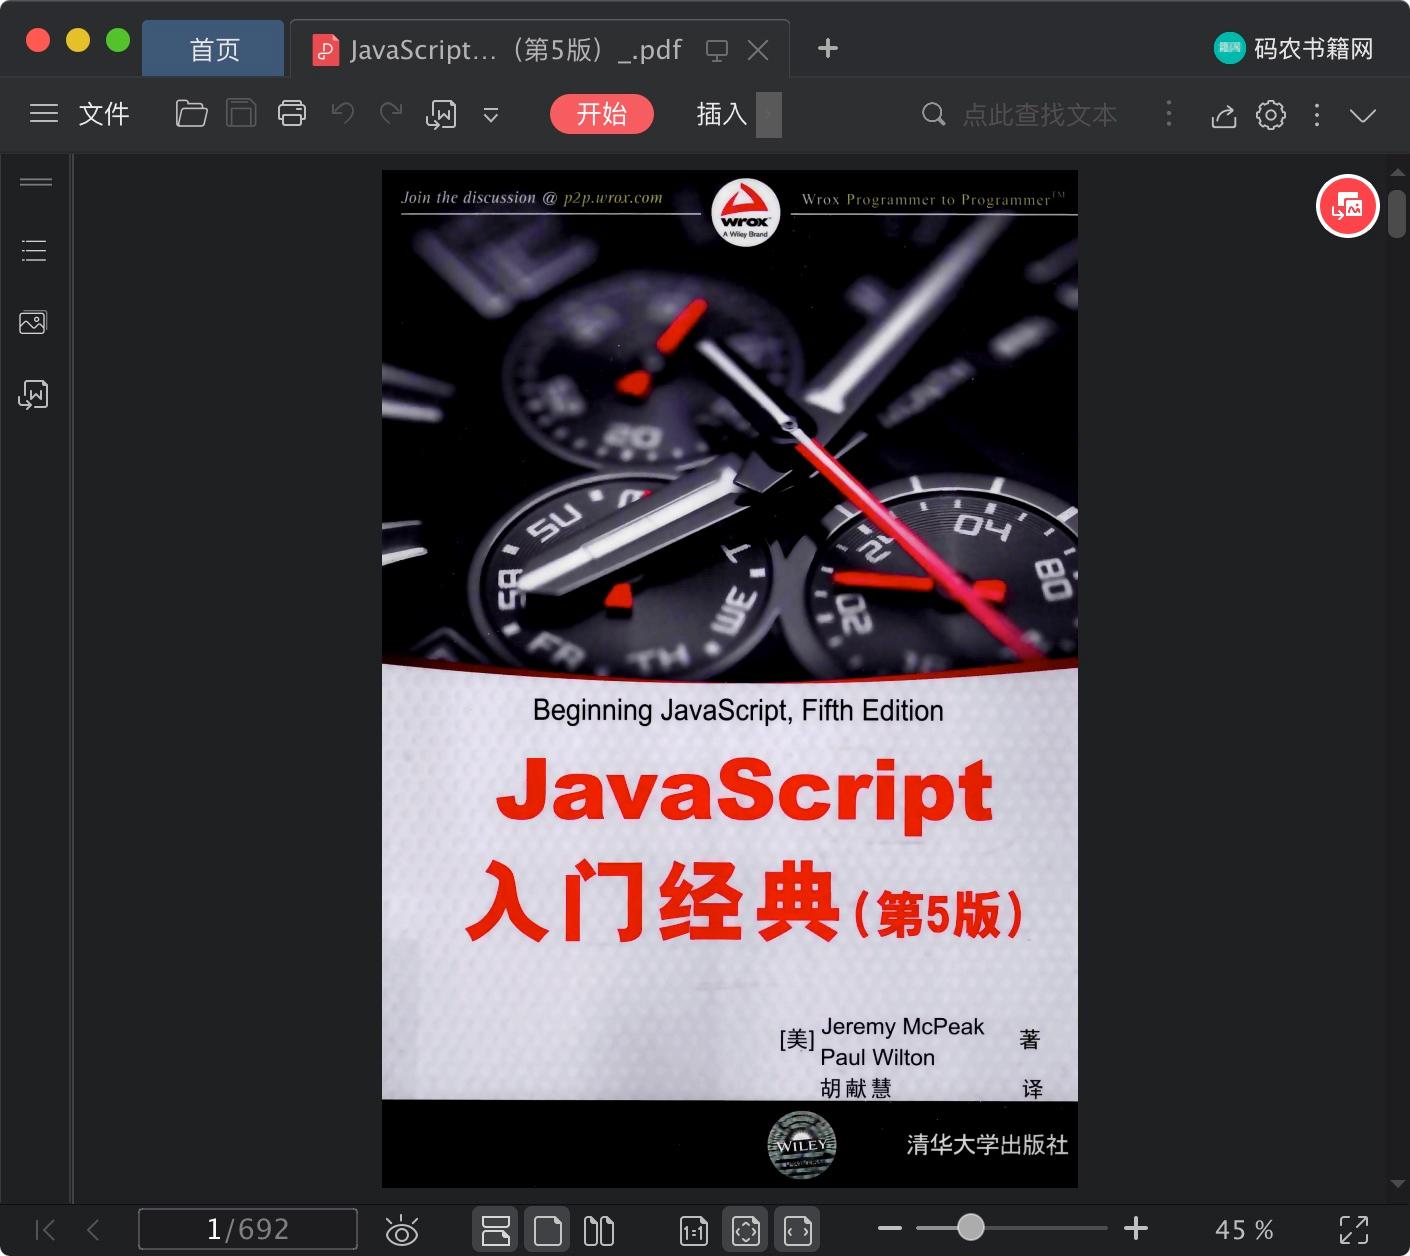Click the 45 % zoom value

pos(1244,1229)
